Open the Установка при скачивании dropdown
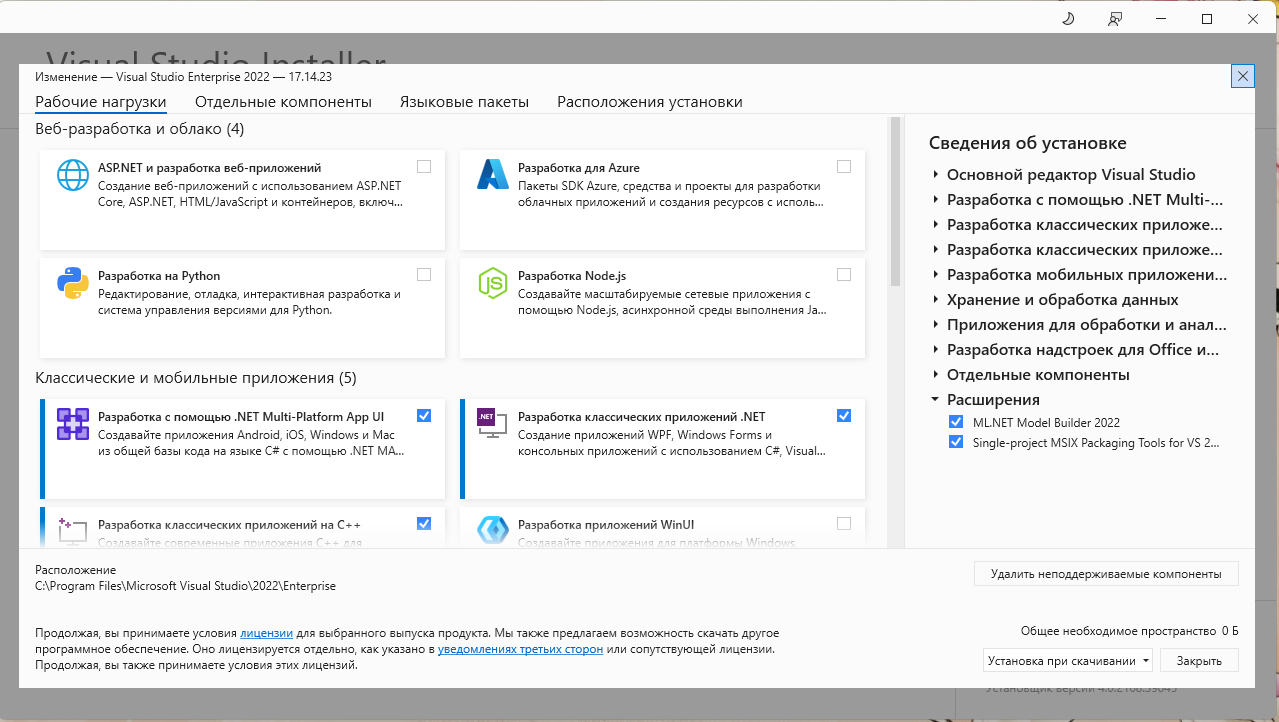 click(x=1068, y=660)
